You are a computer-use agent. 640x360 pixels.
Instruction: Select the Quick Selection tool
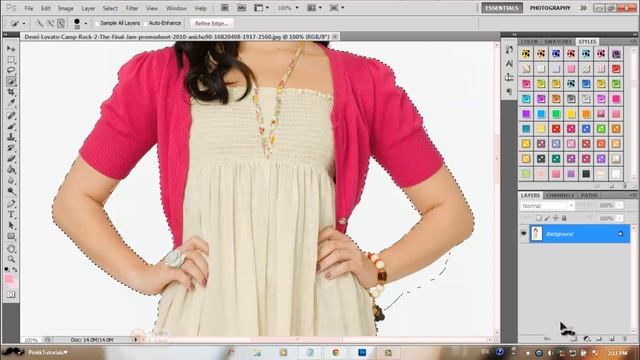(11, 81)
